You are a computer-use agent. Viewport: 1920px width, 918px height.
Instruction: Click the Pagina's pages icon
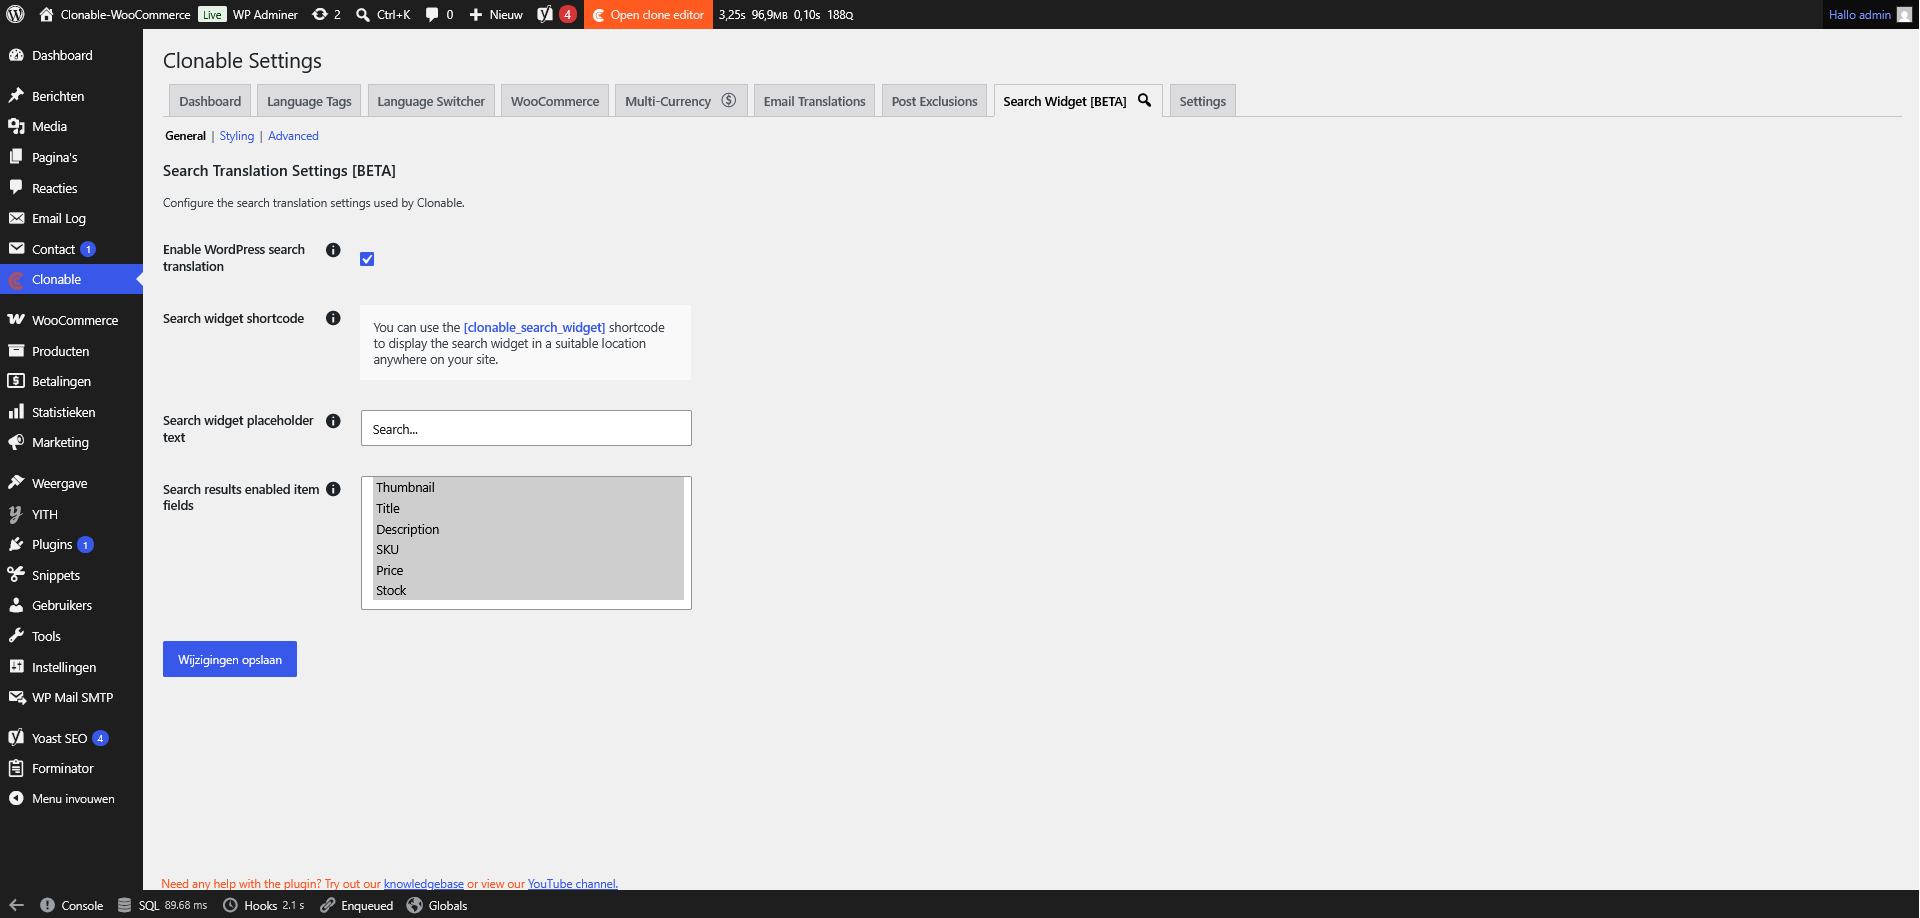[16, 157]
